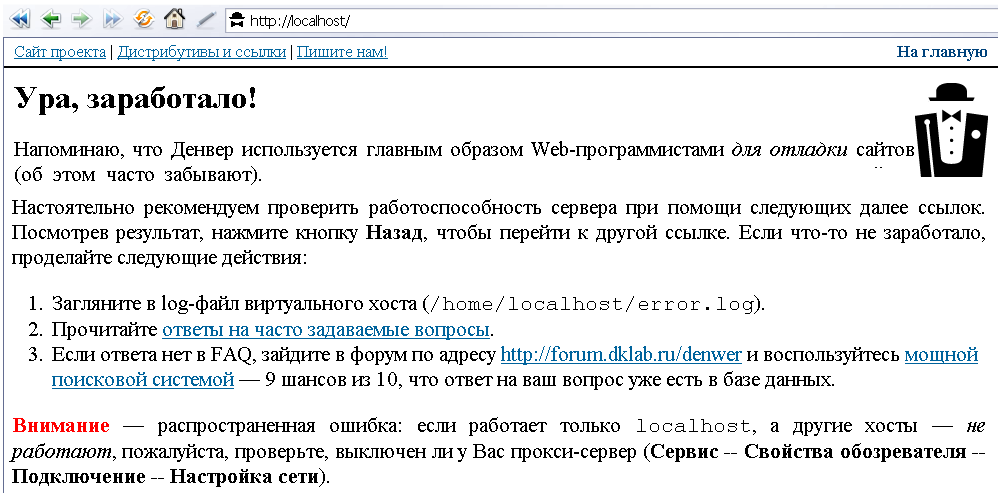Click the gray pencil/wand toolbar icon
The height and width of the screenshot is (496, 1005).
[x=206, y=20]
